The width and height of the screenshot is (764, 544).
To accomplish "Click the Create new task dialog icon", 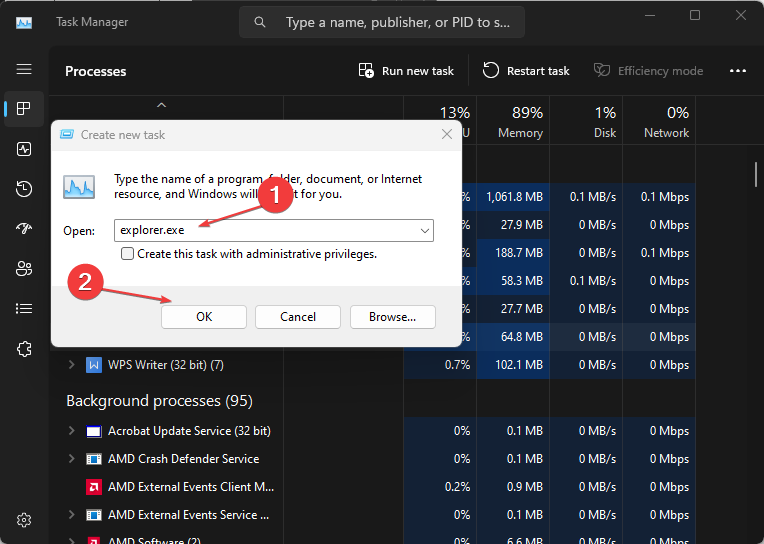I will 67,135.
